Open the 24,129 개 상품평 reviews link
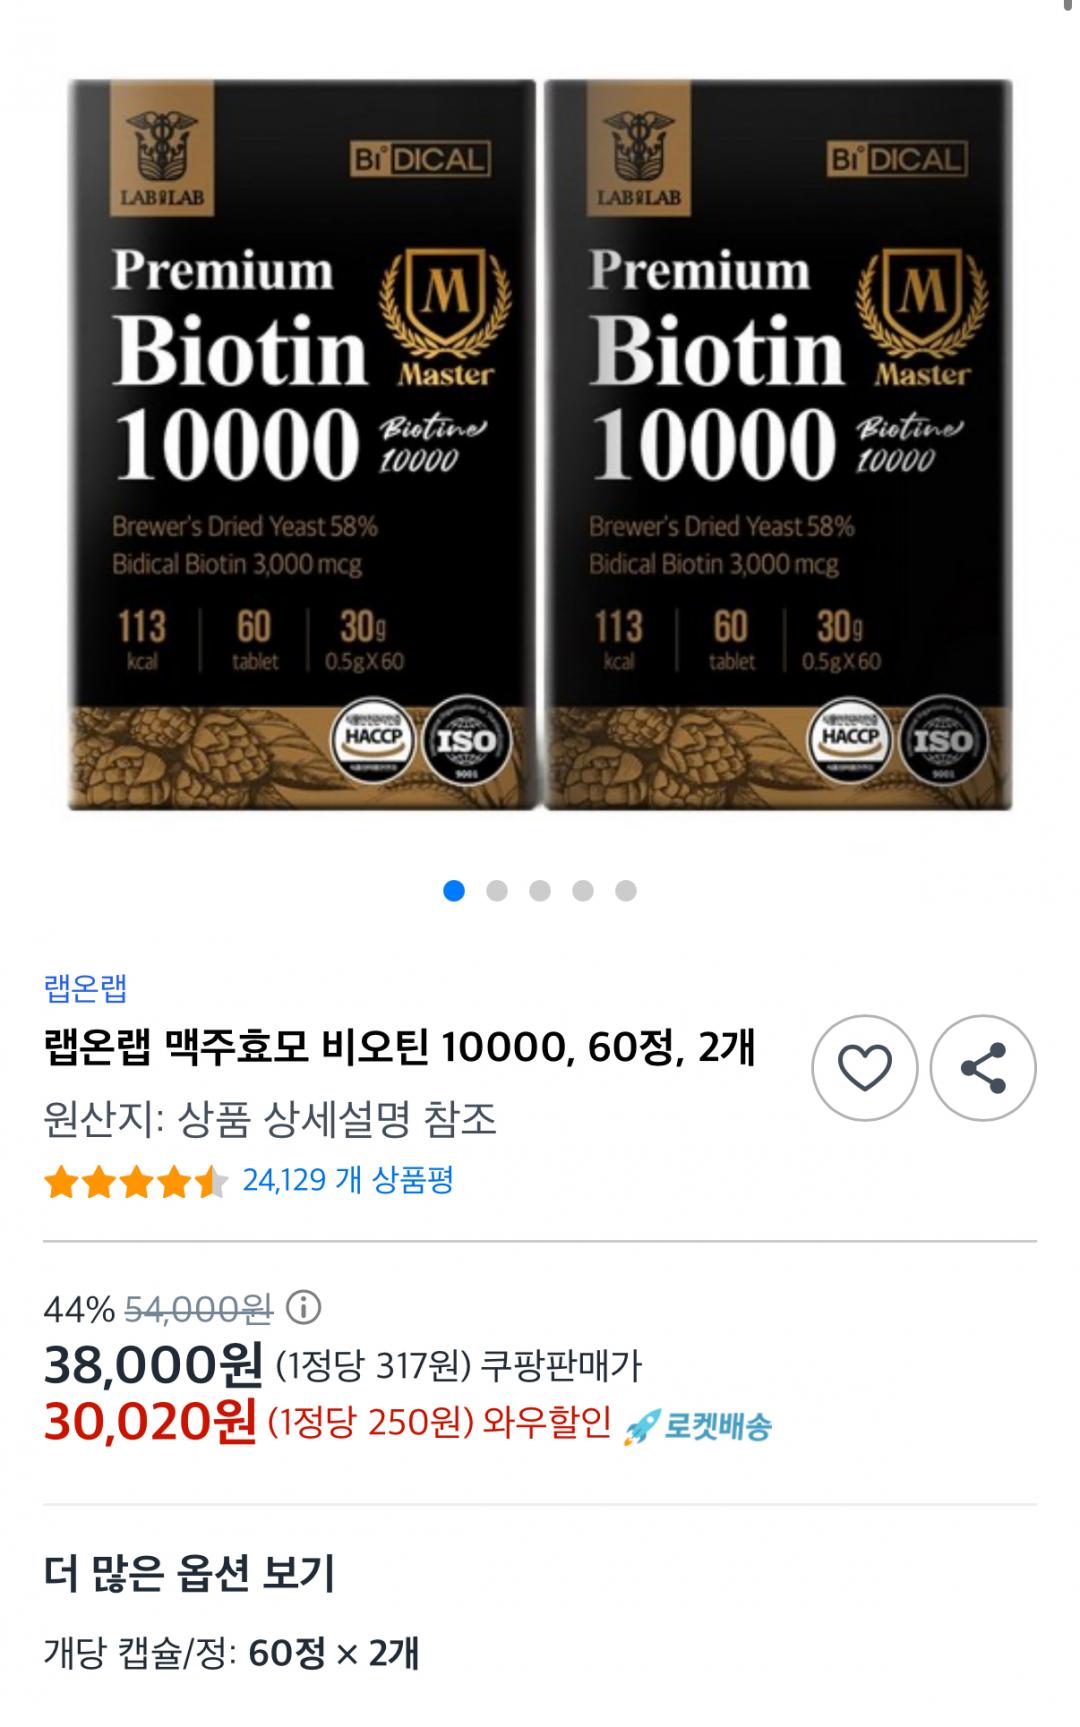The width and height of the screenshot is (1080, 1727). click(x=348, y=1180)
